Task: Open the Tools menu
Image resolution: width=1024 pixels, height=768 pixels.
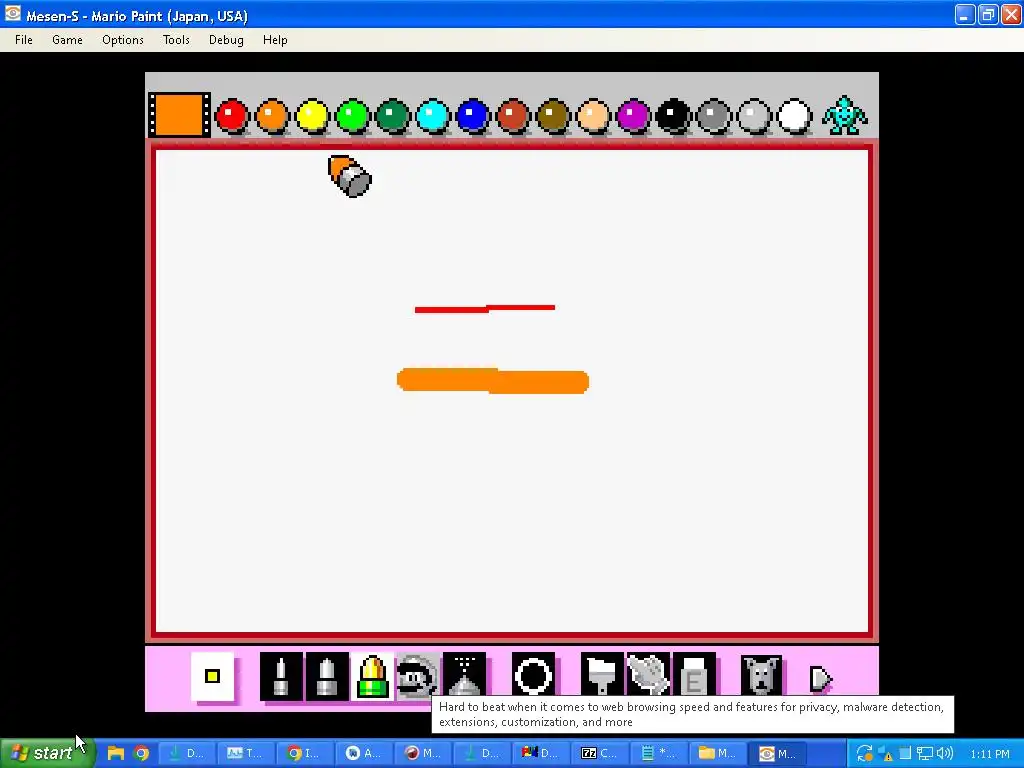Action: (176, 40)
